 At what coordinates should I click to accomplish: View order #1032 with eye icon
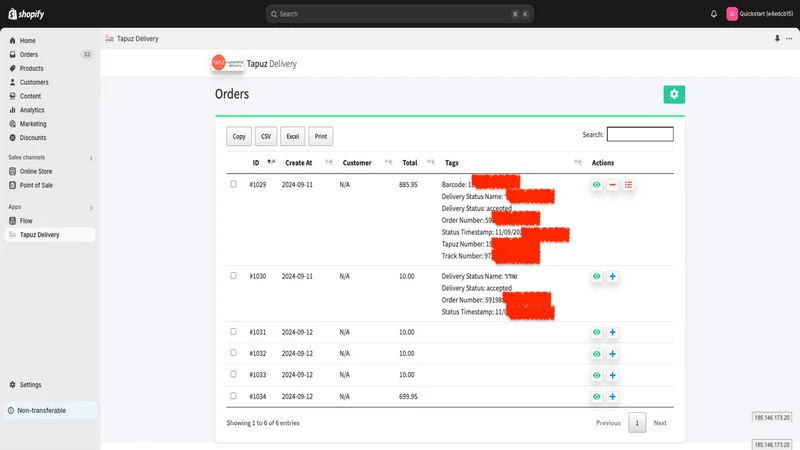[x=596, y=354]
